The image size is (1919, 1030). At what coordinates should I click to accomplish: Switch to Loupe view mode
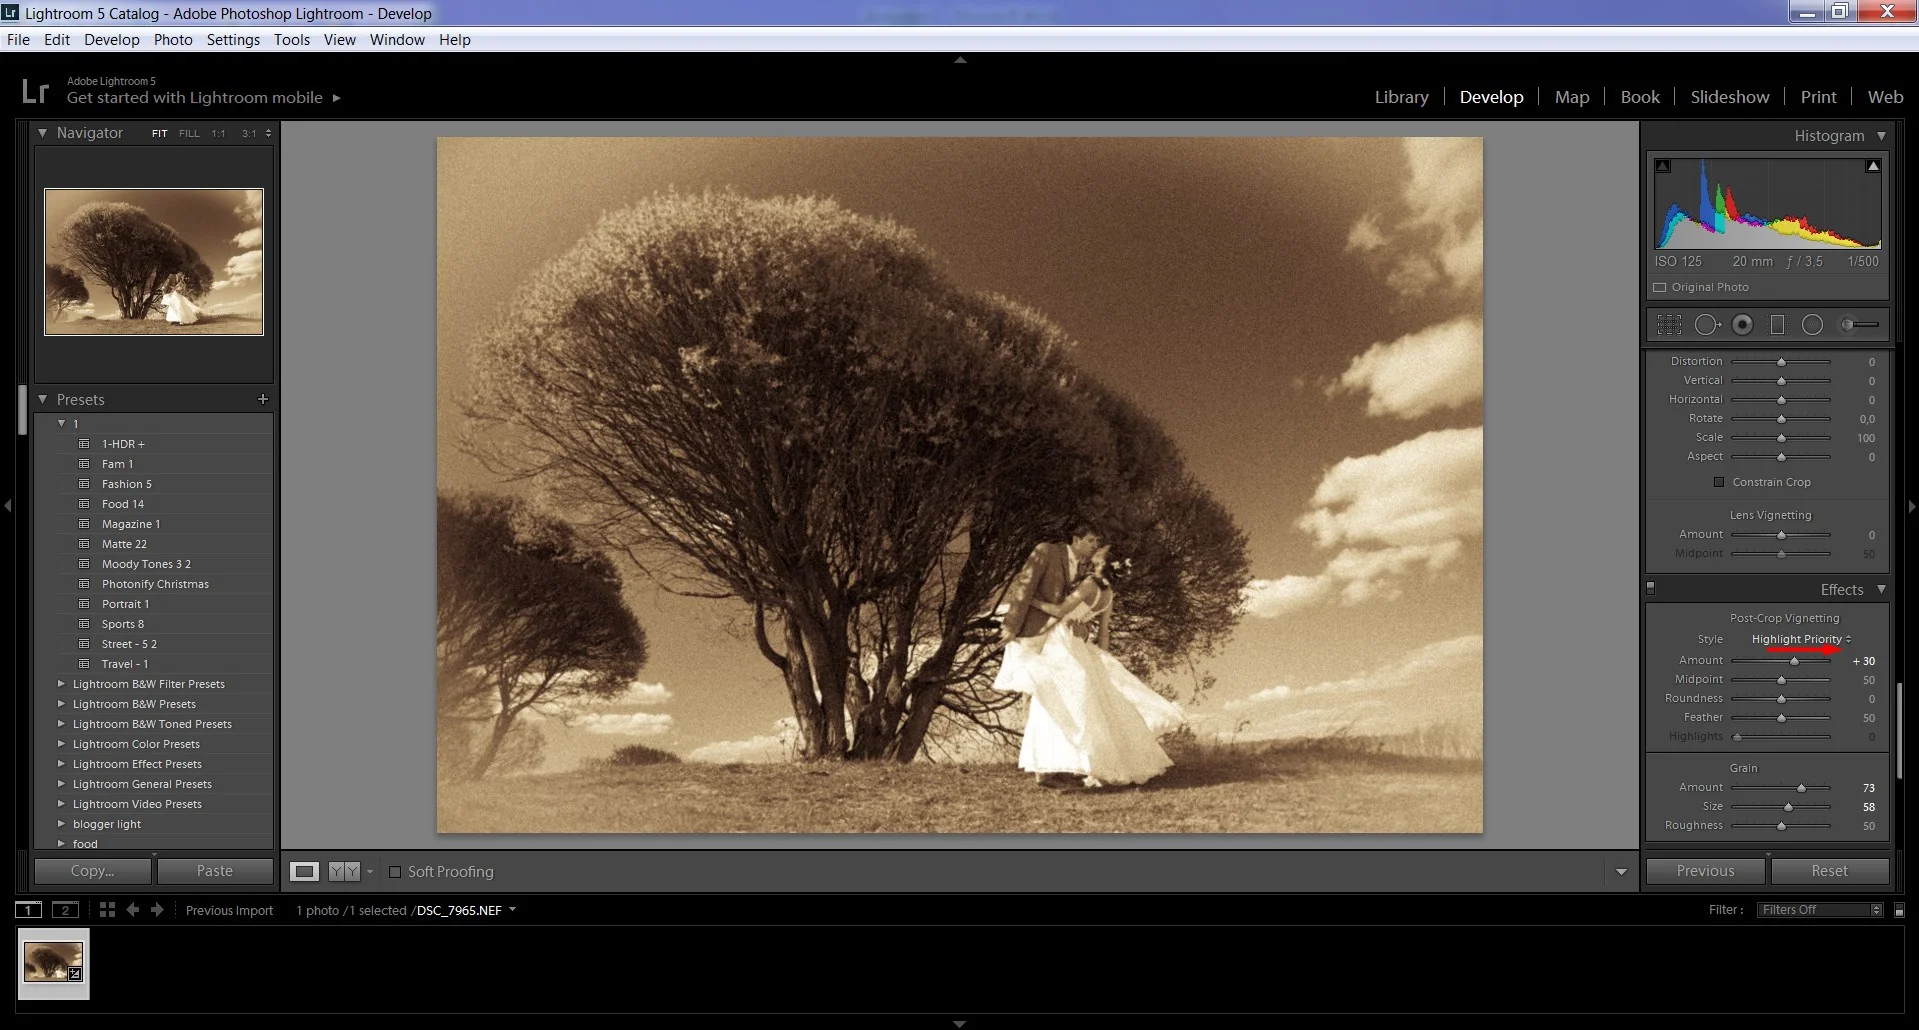(x=304, y=871)
